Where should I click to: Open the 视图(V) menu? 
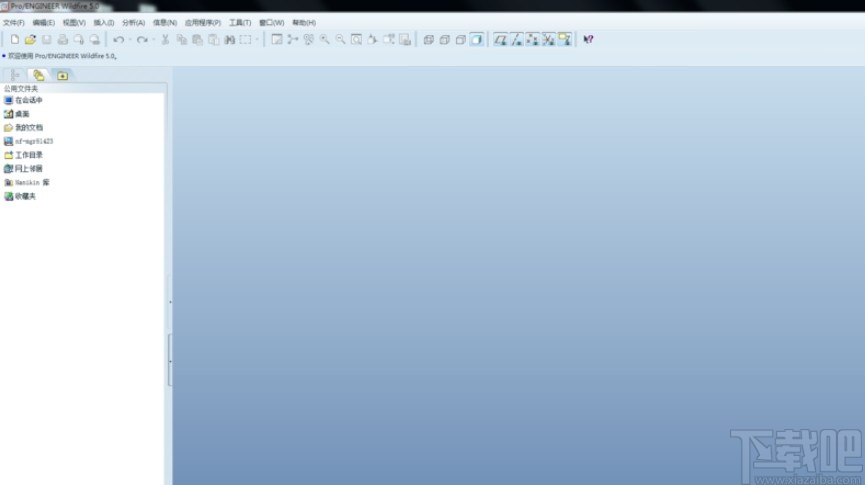74,23
